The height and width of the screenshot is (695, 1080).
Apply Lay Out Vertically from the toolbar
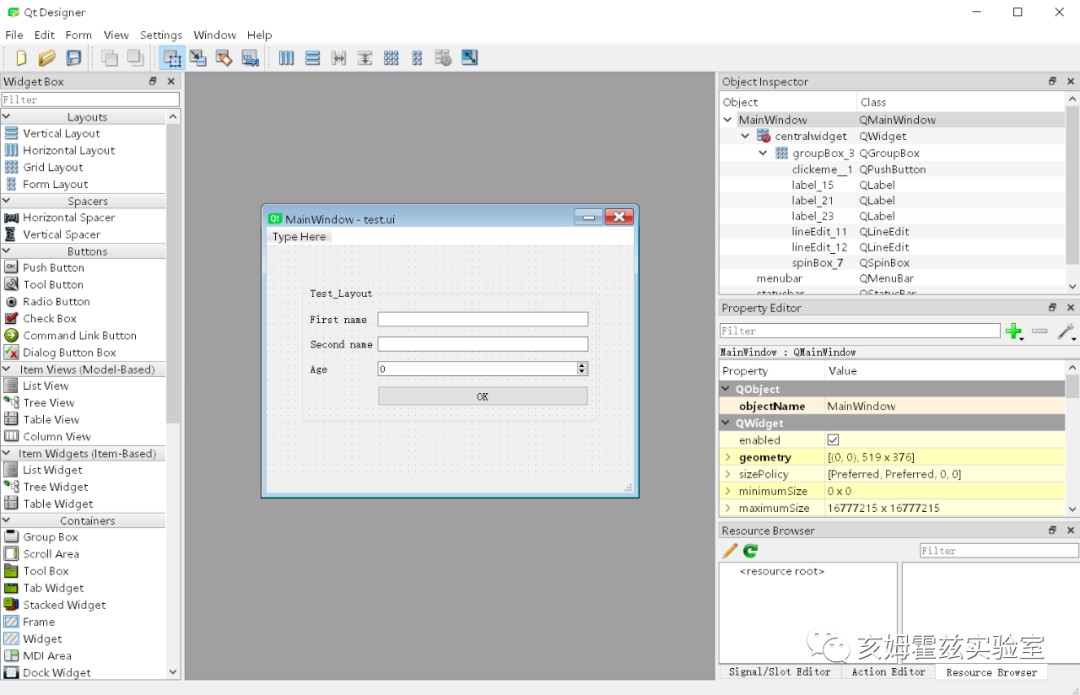pos(312,58)
